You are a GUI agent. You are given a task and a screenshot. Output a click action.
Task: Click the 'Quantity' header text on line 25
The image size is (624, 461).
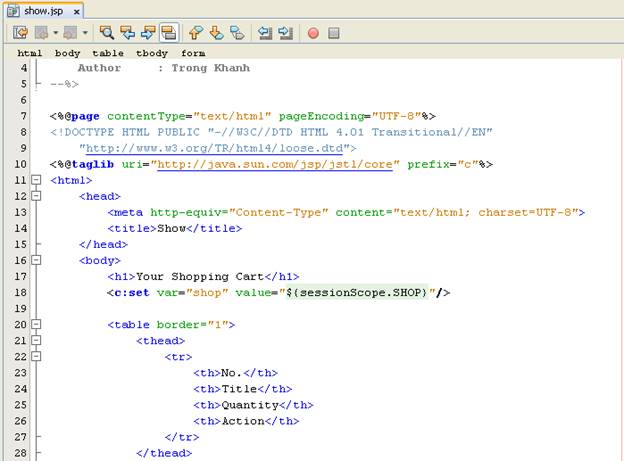(x=250, y=405)
